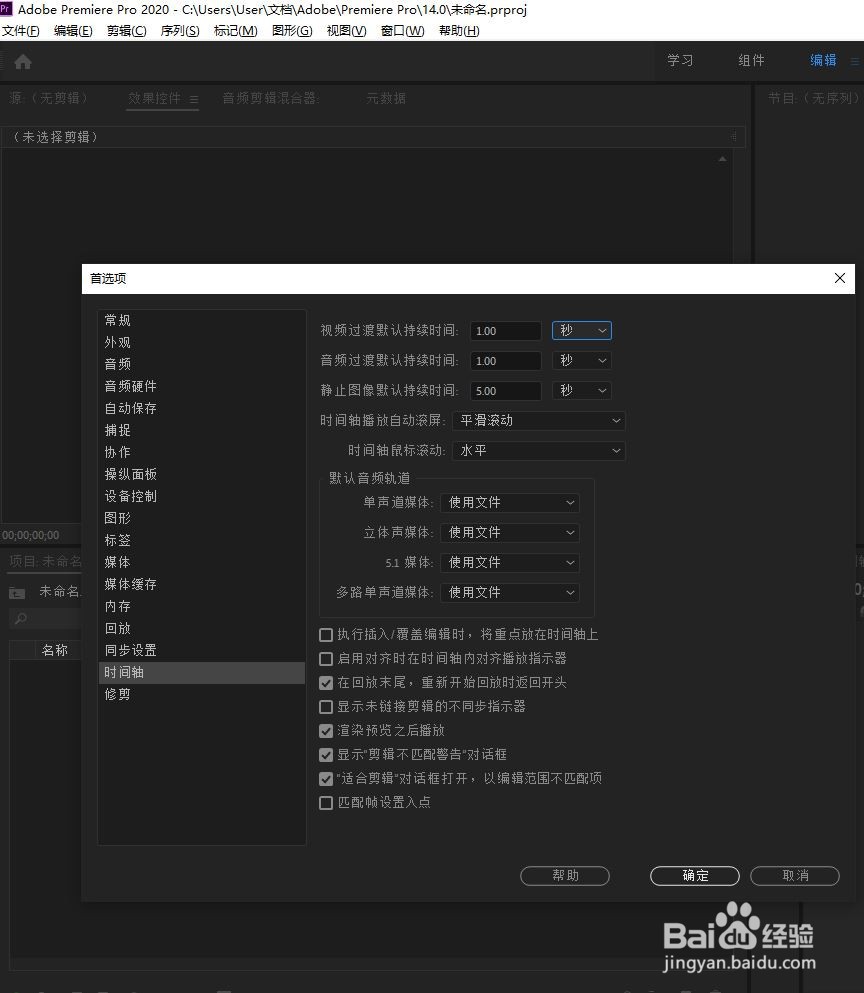The width and height of the screenshot is (864, 993).
Task: Select 同步设置 preferences category
Action: 201,650
